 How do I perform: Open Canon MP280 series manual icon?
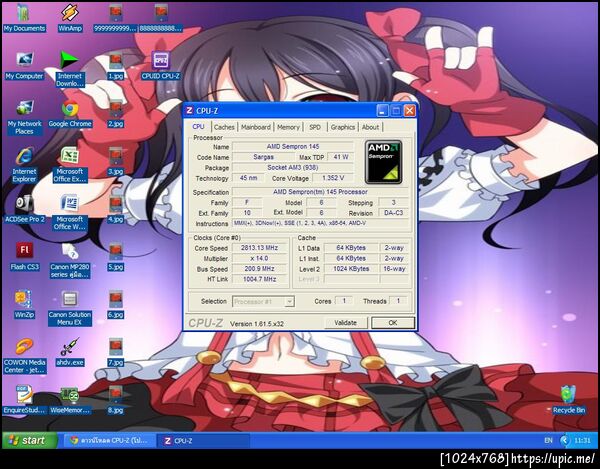coord(70,260)
